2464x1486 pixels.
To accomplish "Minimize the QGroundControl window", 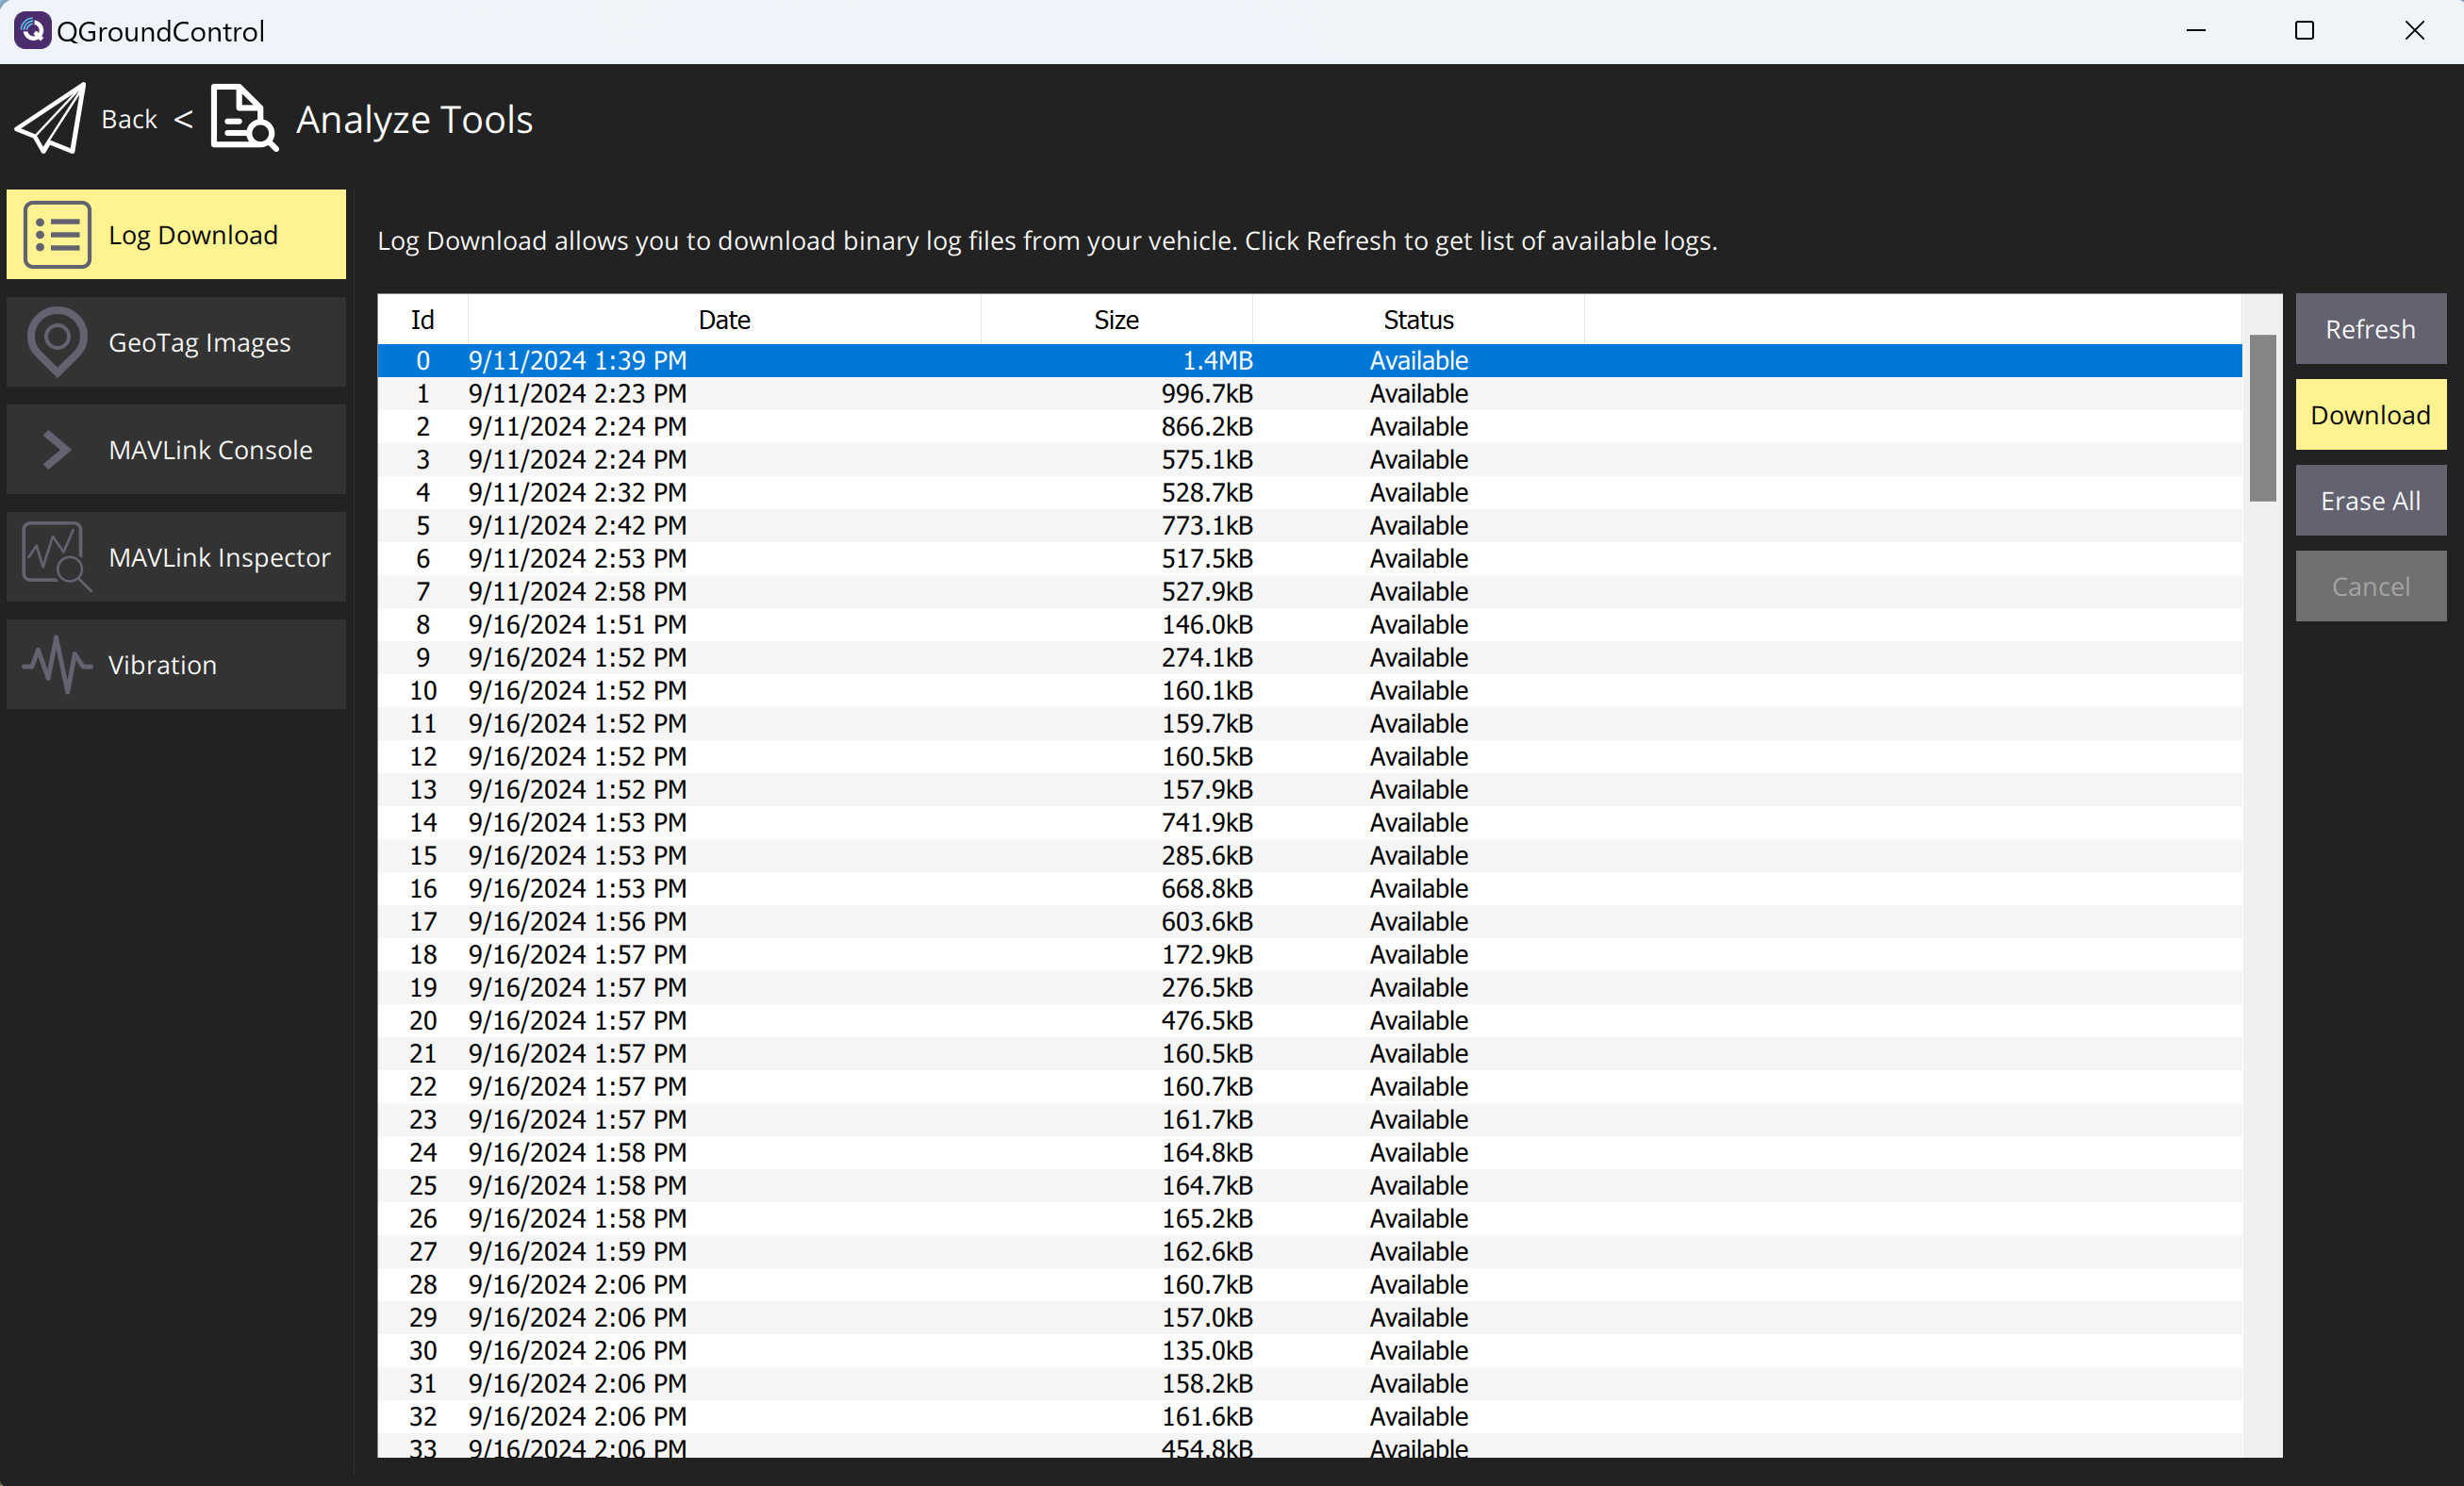I will coord(2196,31).
